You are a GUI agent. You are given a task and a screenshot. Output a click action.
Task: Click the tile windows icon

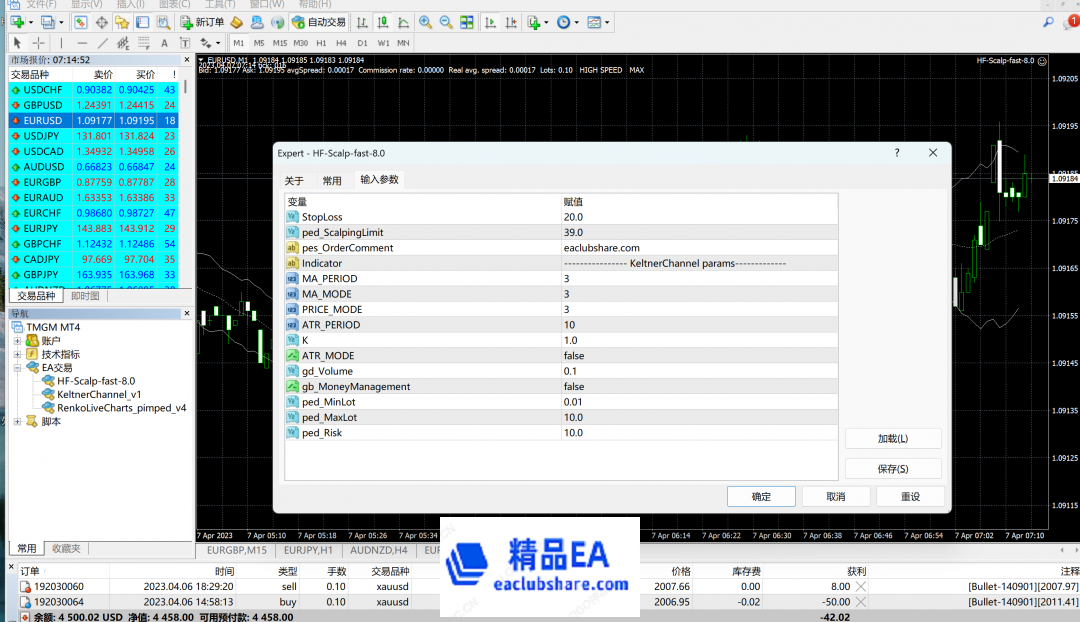466,22
